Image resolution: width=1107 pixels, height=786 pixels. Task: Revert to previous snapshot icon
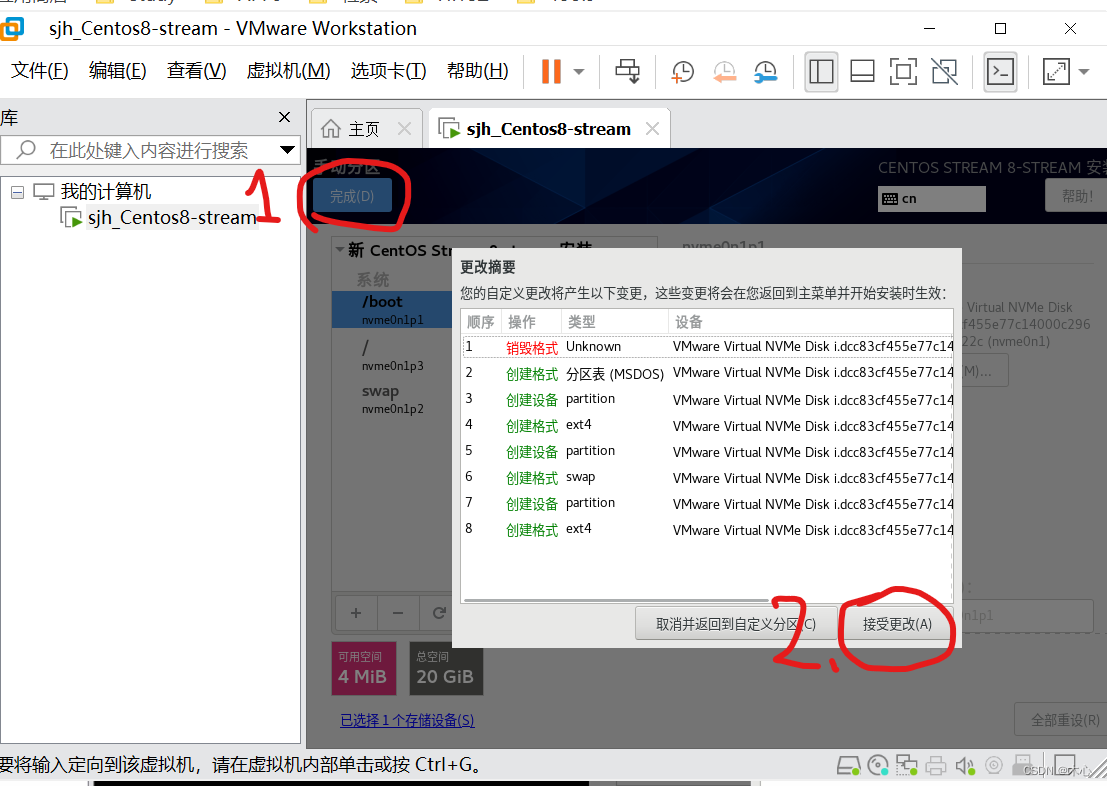click(724, 71)
